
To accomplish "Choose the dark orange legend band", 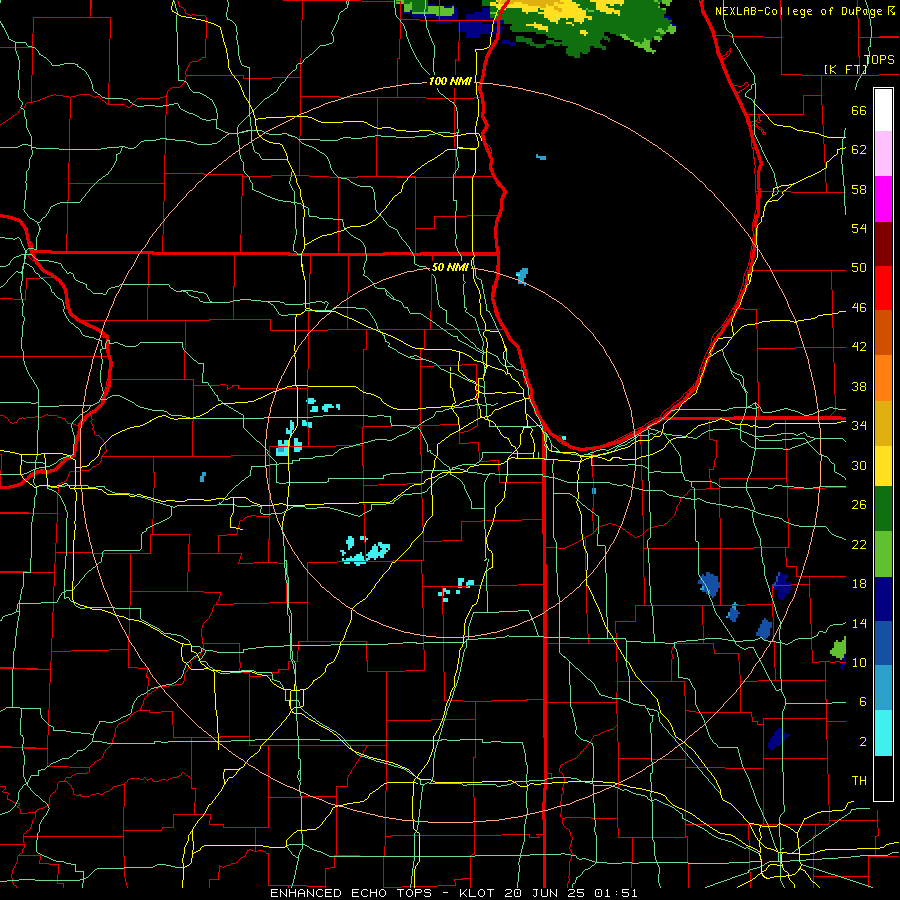I will [883, 333].
